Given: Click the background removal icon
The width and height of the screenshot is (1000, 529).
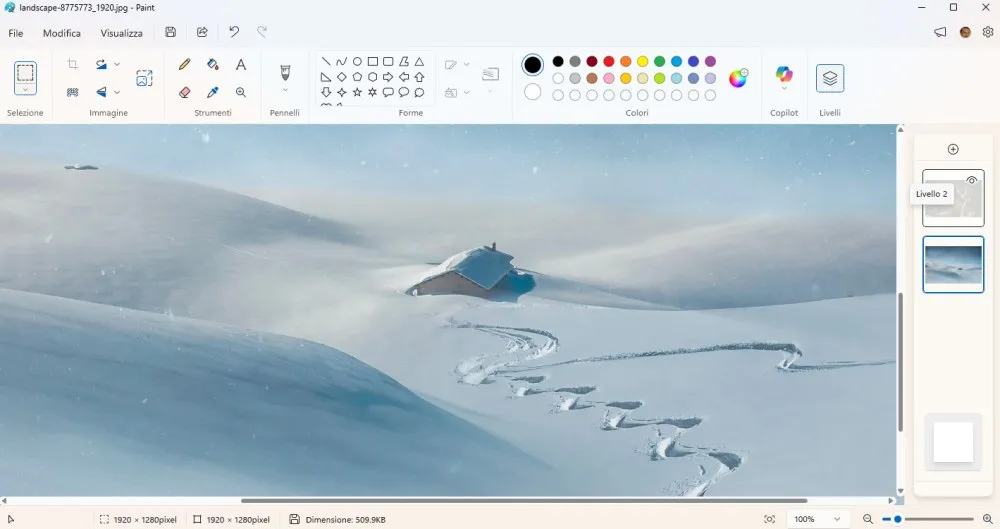Looking at the screenshot, I should pos(73,92).
